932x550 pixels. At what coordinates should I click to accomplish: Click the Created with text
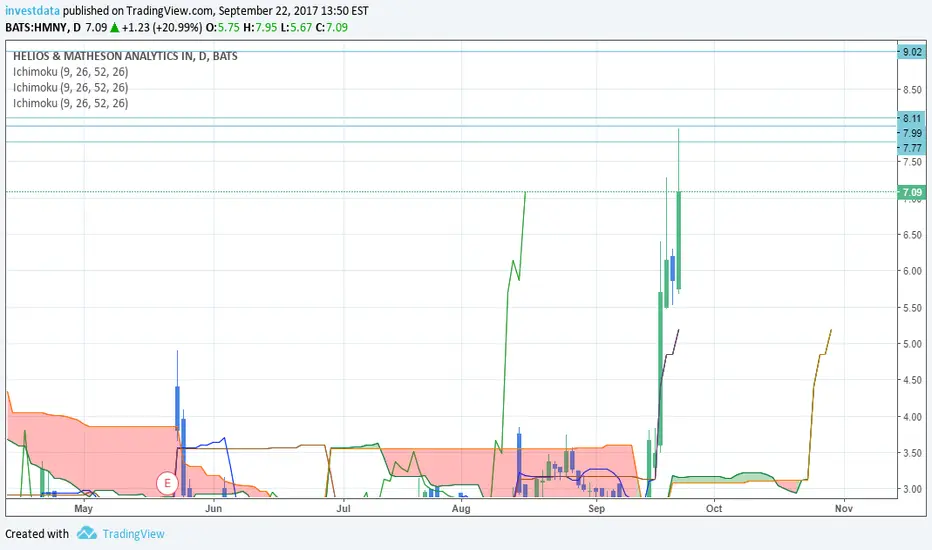37,534
